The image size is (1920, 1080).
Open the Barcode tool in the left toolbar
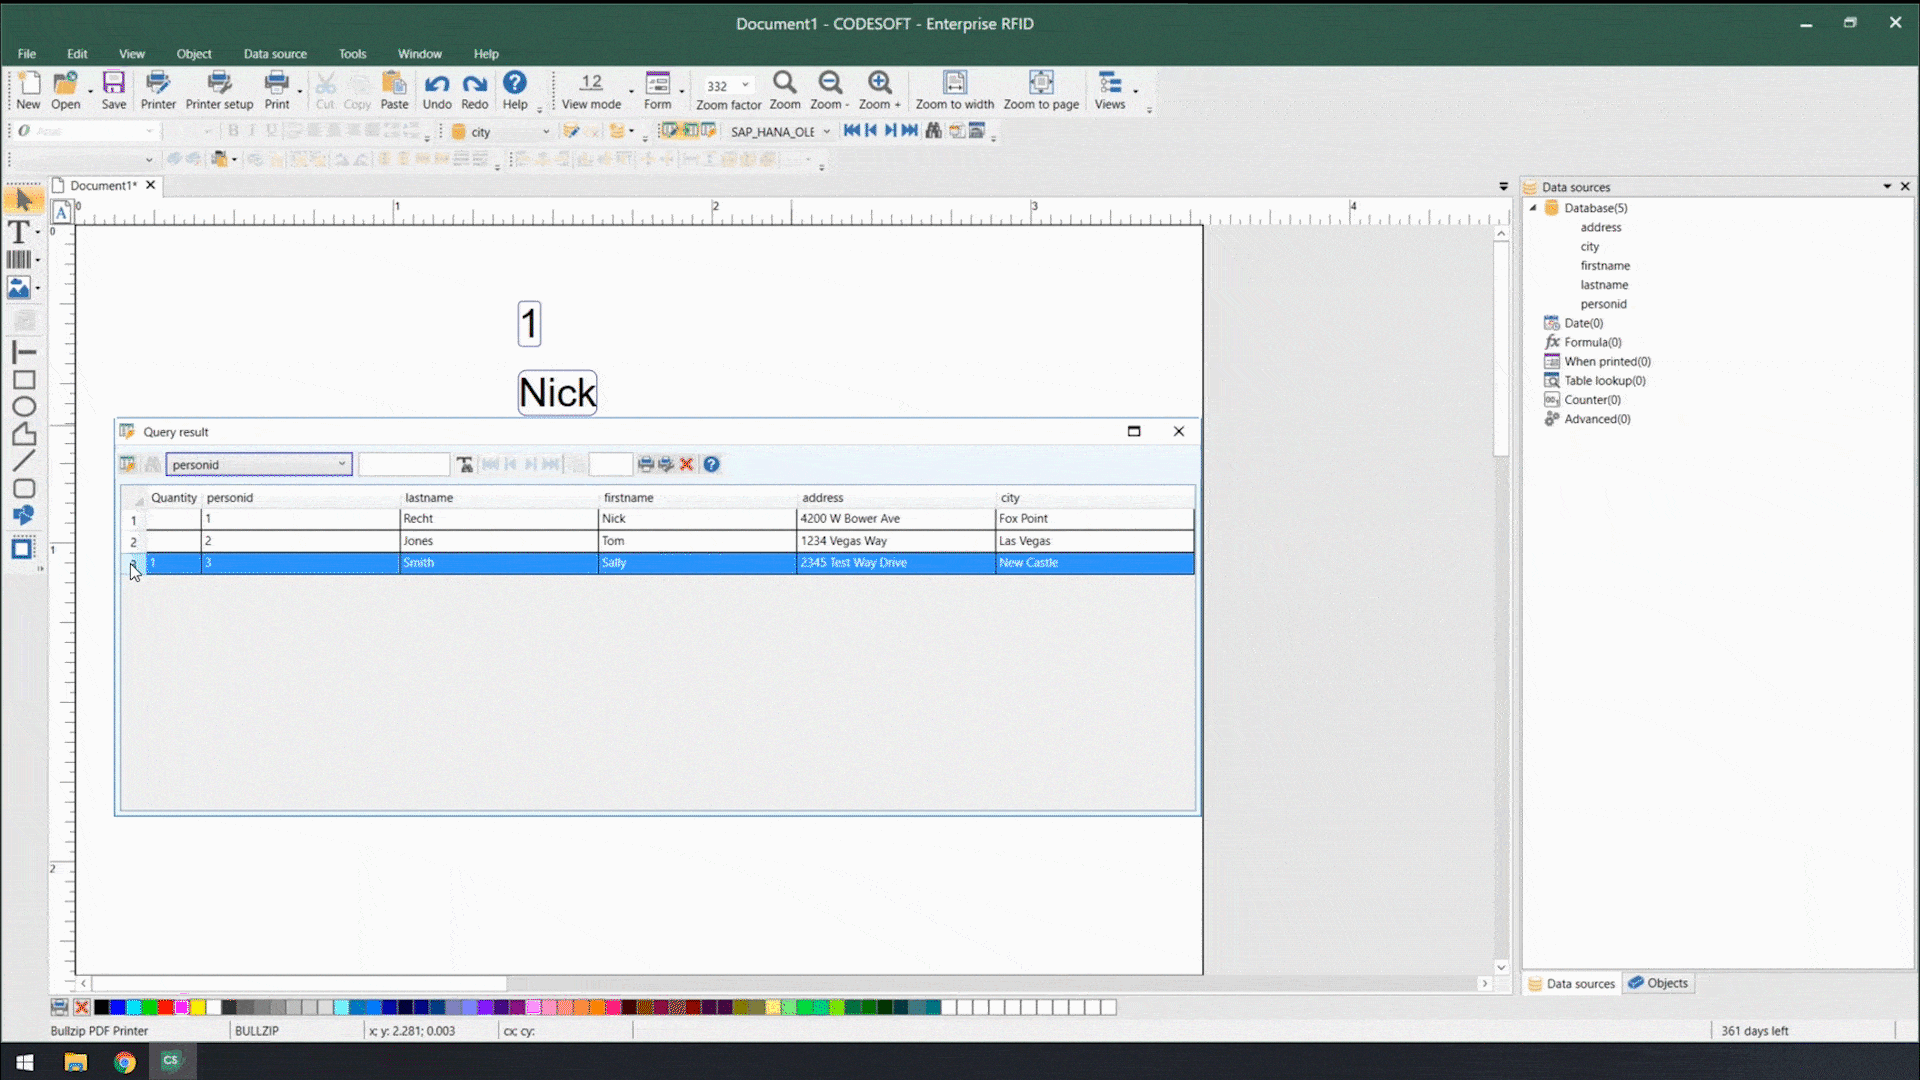tap(20, 260)
